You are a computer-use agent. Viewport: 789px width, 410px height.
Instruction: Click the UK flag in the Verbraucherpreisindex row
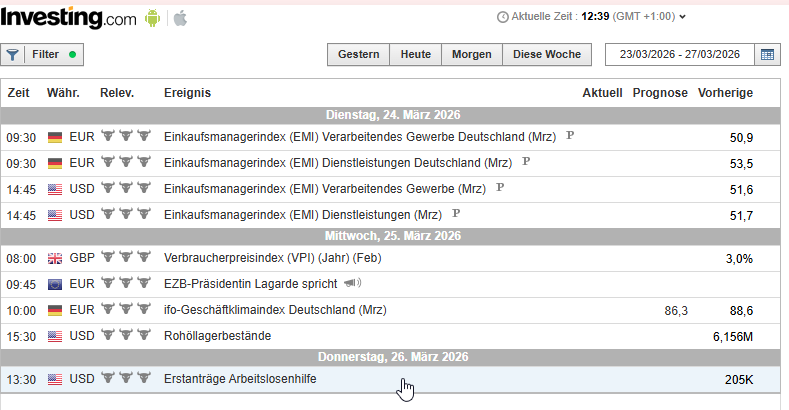click(x=55, y=259)
